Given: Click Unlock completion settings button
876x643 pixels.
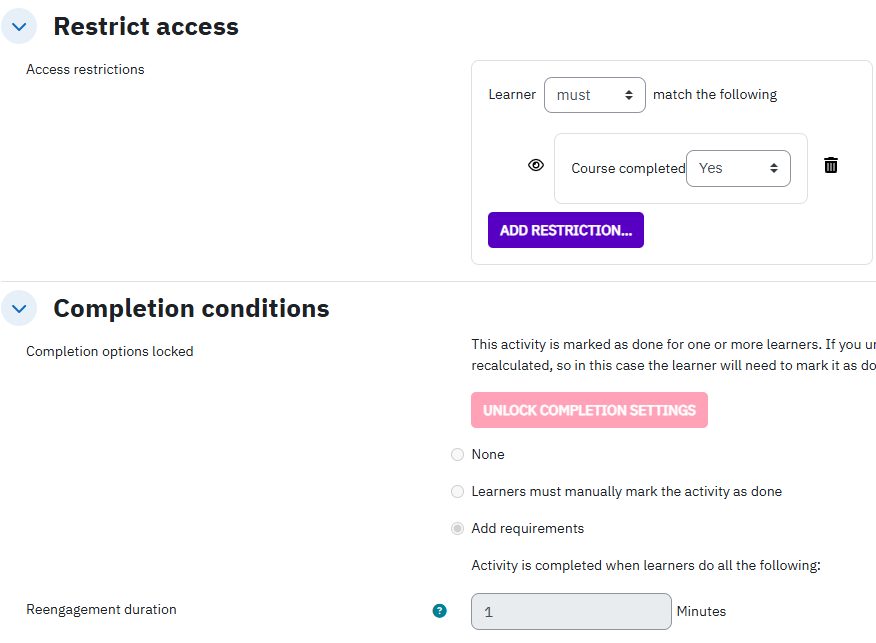Looking at the screenshot, I should point(589,410).
